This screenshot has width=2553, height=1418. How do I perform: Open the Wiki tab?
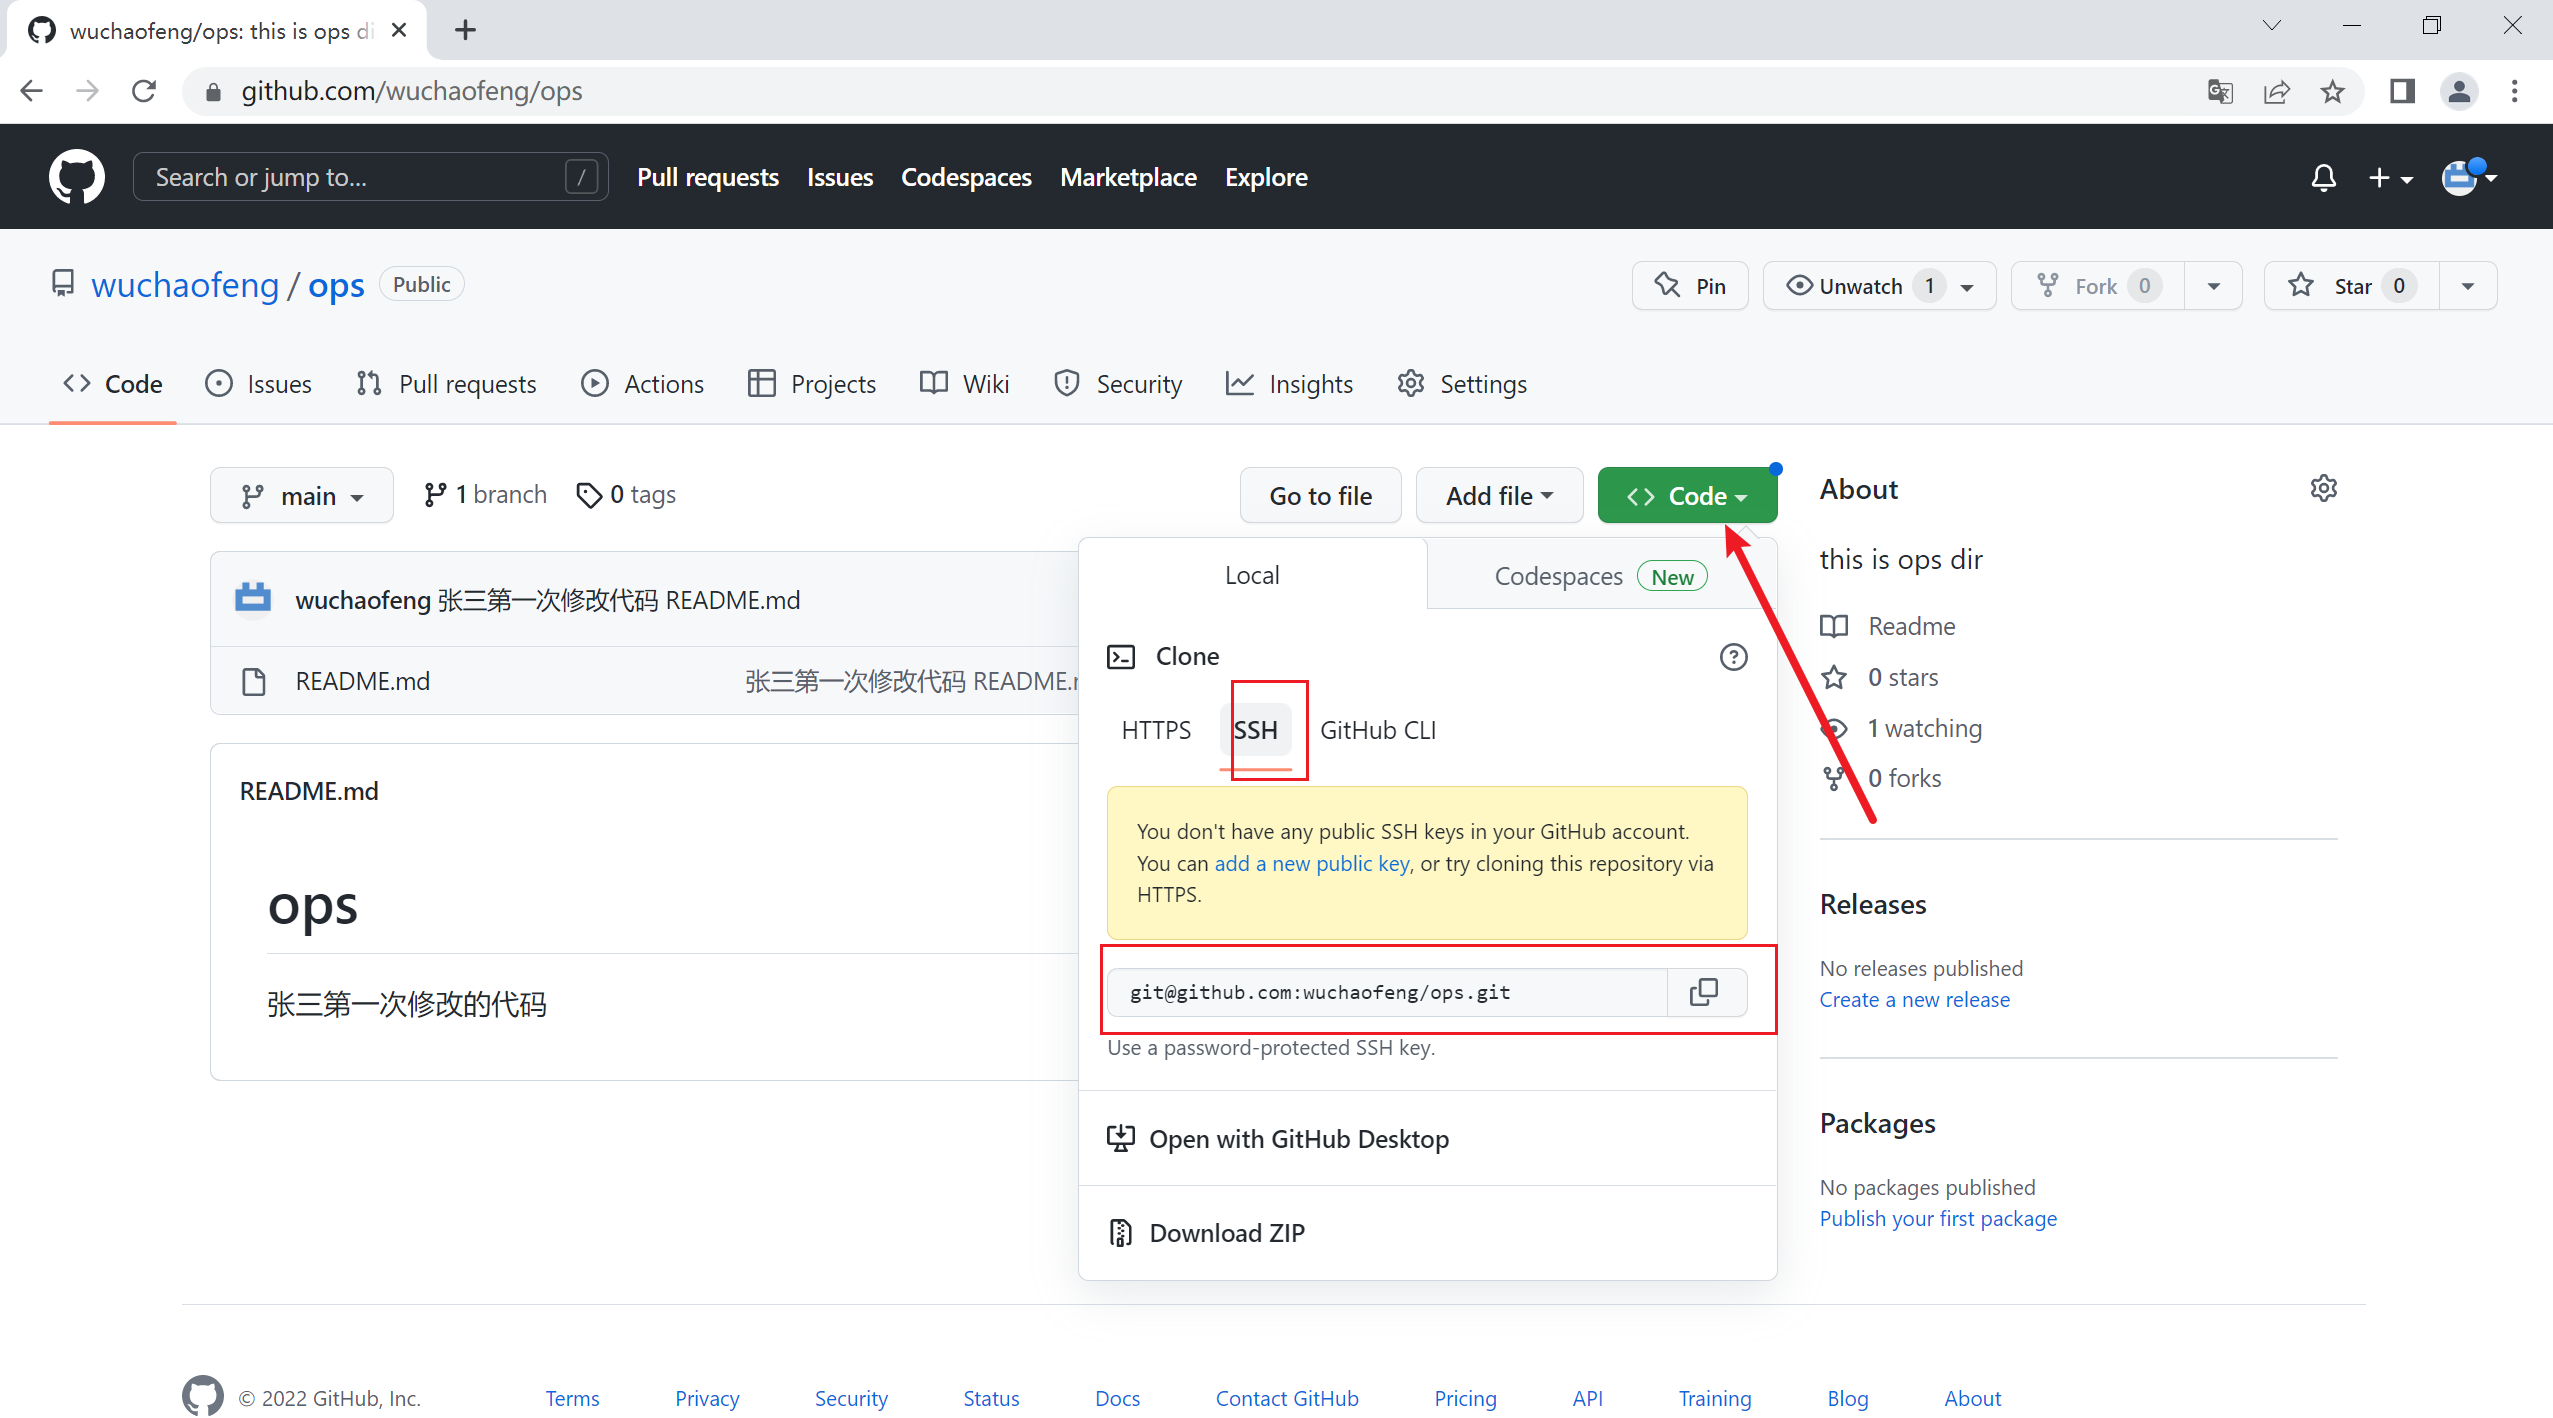point(965,384)
